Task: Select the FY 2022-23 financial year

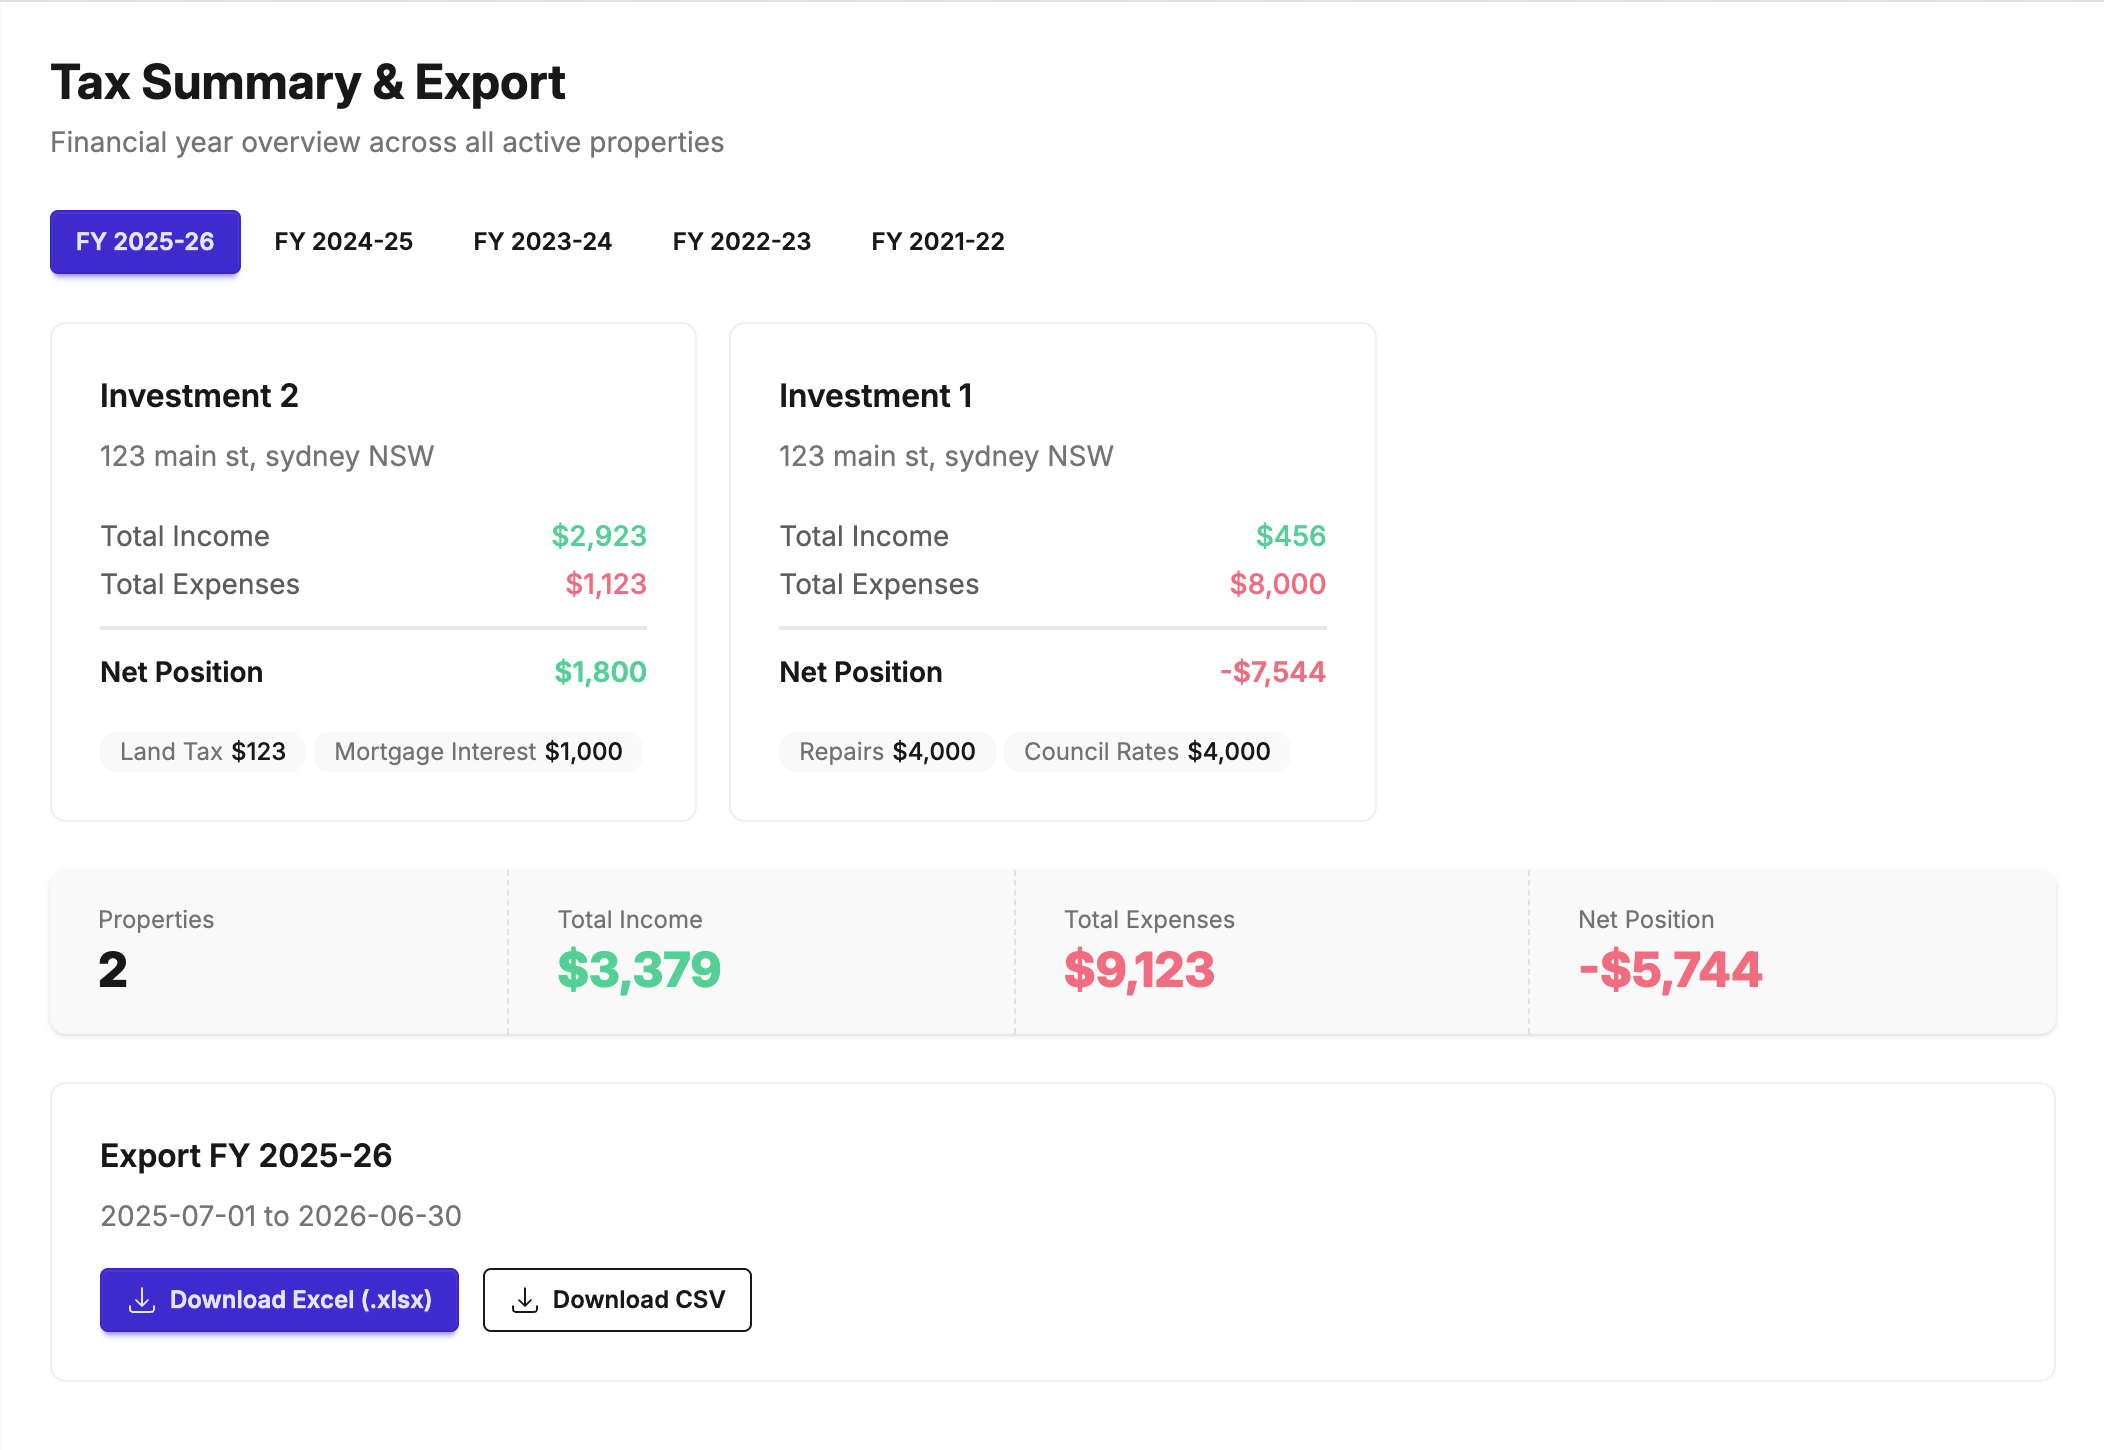Action: click(x=741, y=241)
